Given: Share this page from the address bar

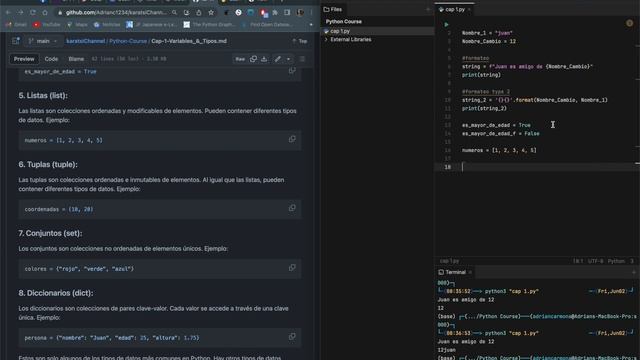Looking at the screenshot, I should point(199,13).
